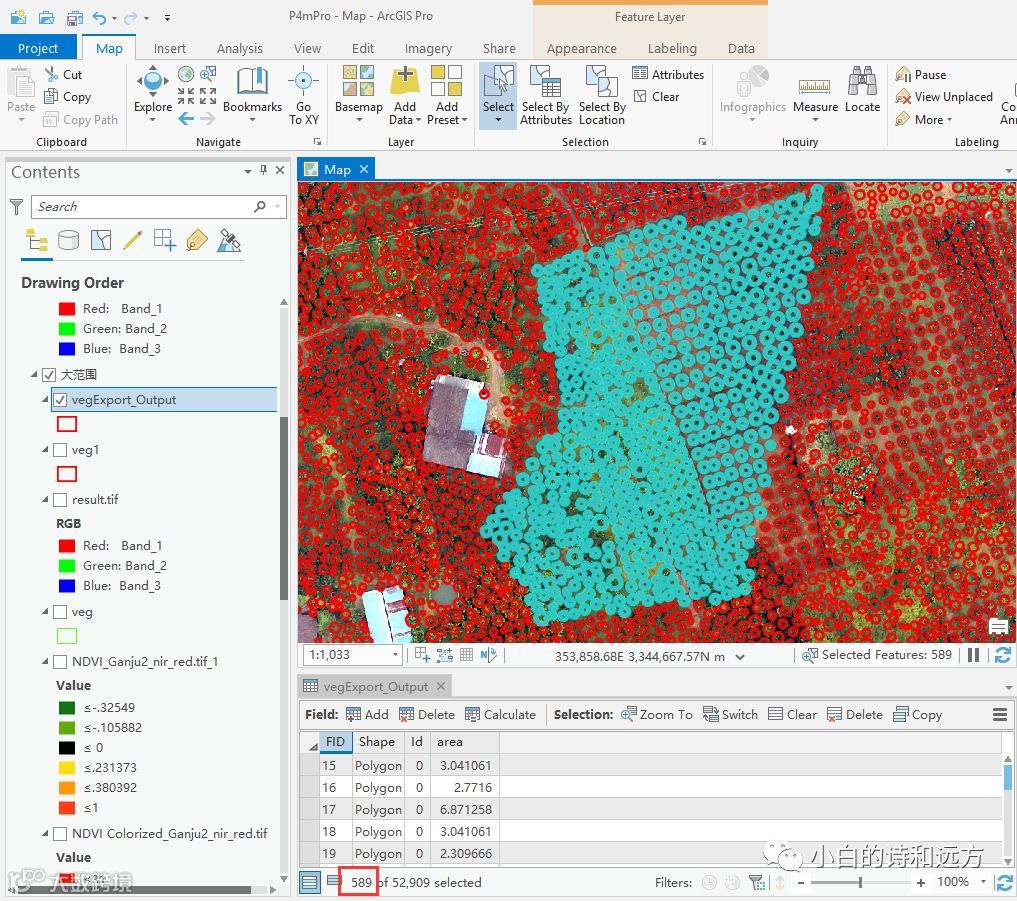Viewport: 1017px width, 901px height.
Task: Zoom to selected features in status bar
Action: 809,655
